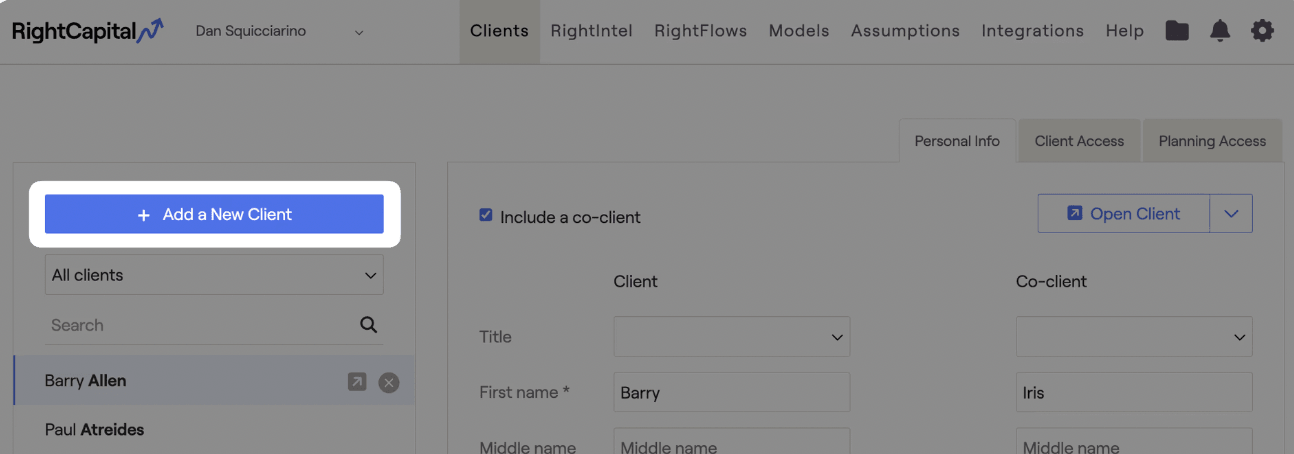Image resolution: width=1294 pixels, height=454 pixels.
Task: Remove Barry Allen with the X icon
Action: 389,381
